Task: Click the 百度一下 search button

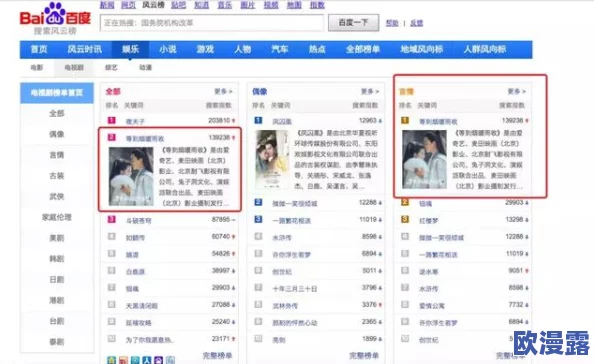Action: point(353,23)
